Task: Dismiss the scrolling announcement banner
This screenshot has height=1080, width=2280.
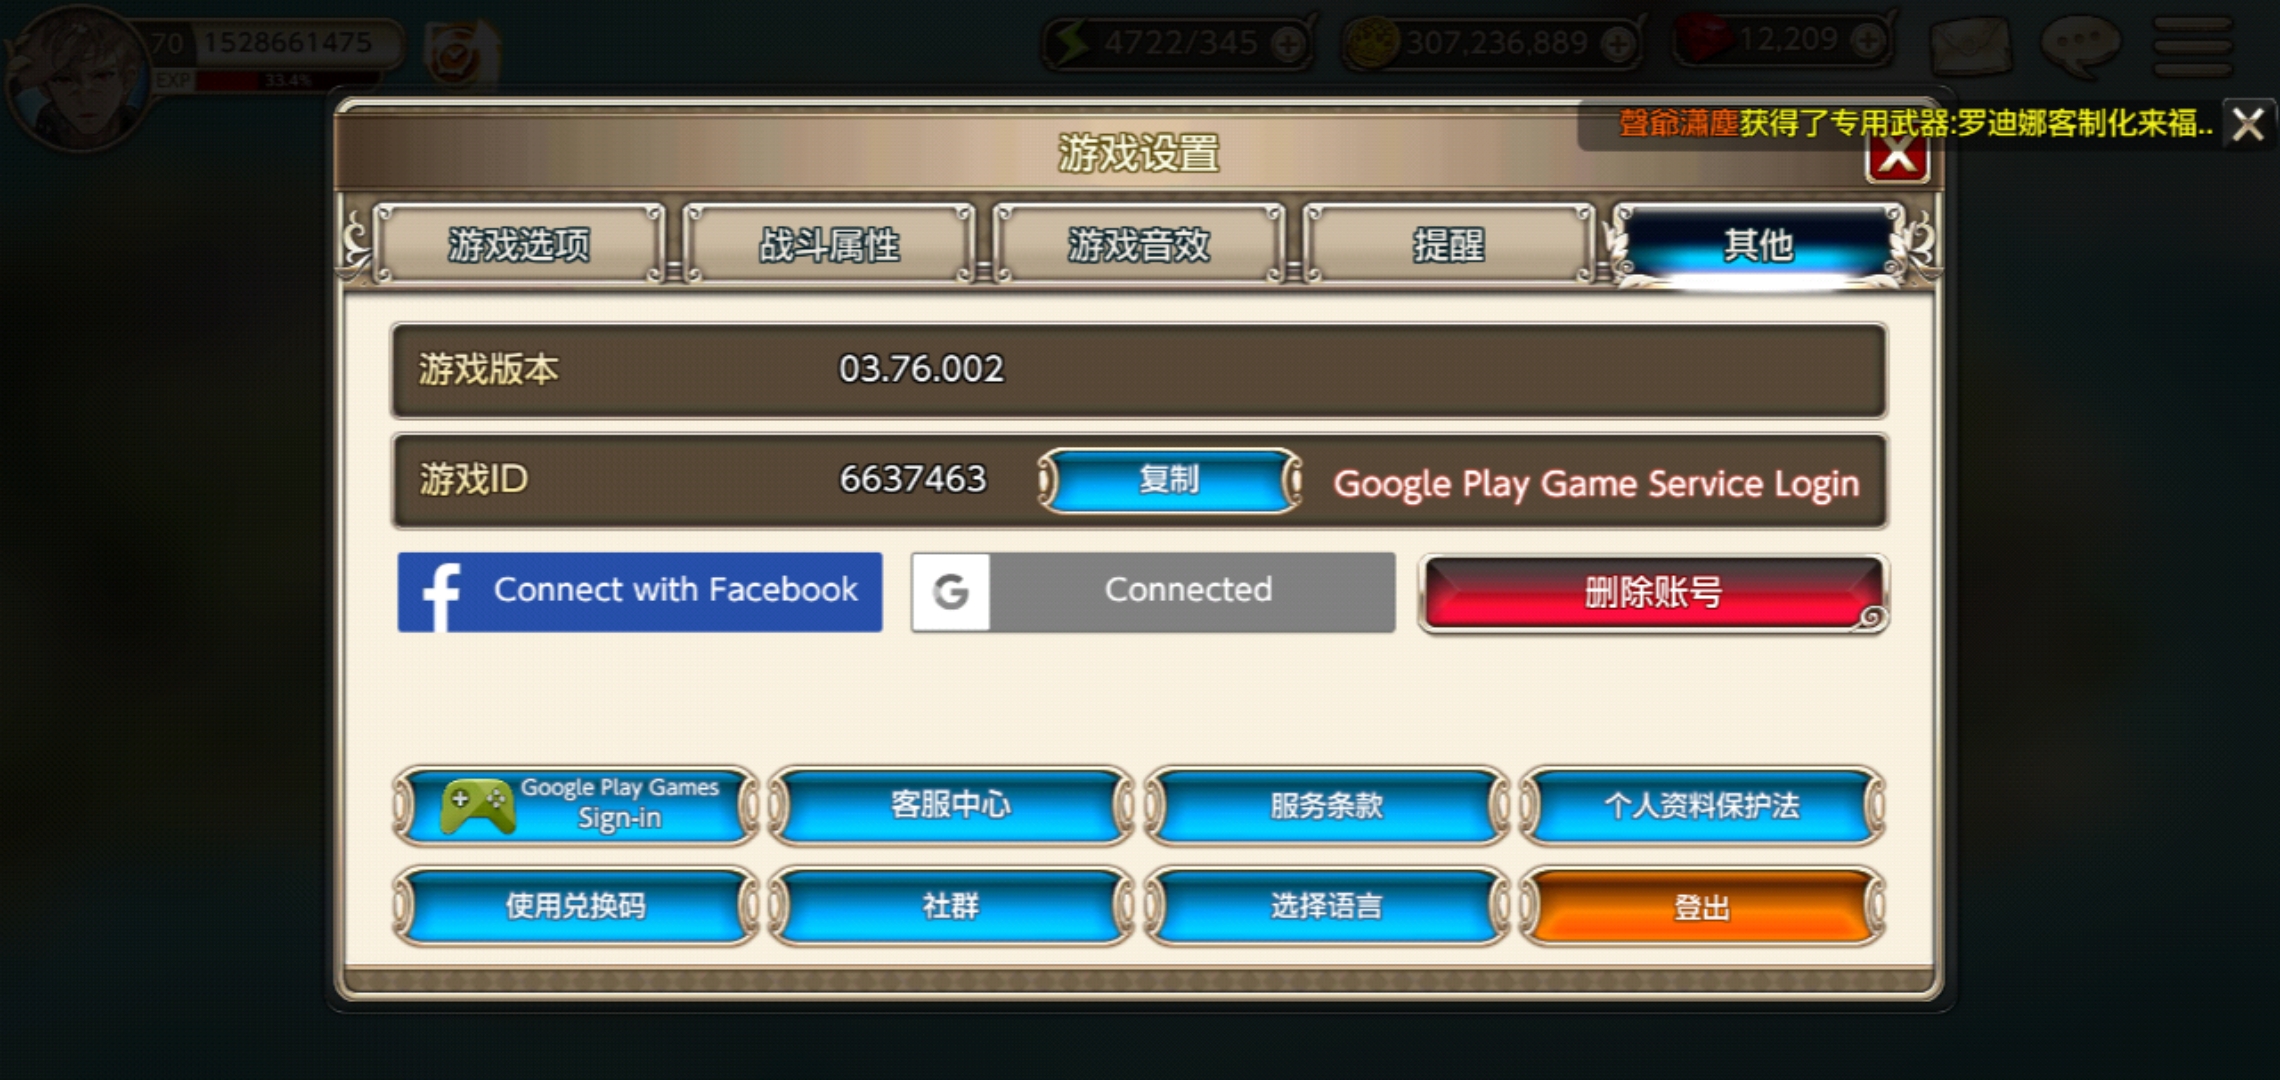Action: (2248, 125)
